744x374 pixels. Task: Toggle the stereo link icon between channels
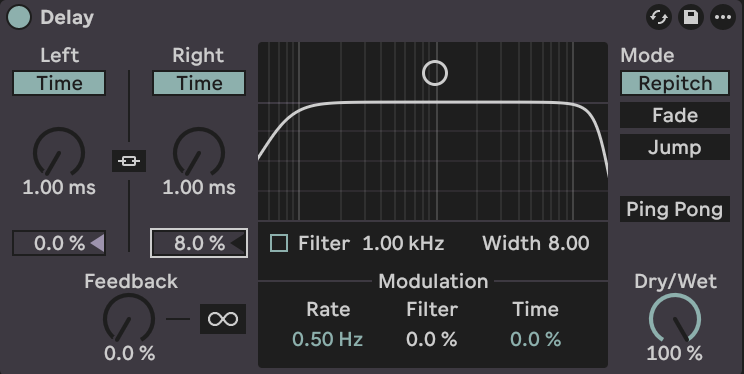tap(129, 161)
